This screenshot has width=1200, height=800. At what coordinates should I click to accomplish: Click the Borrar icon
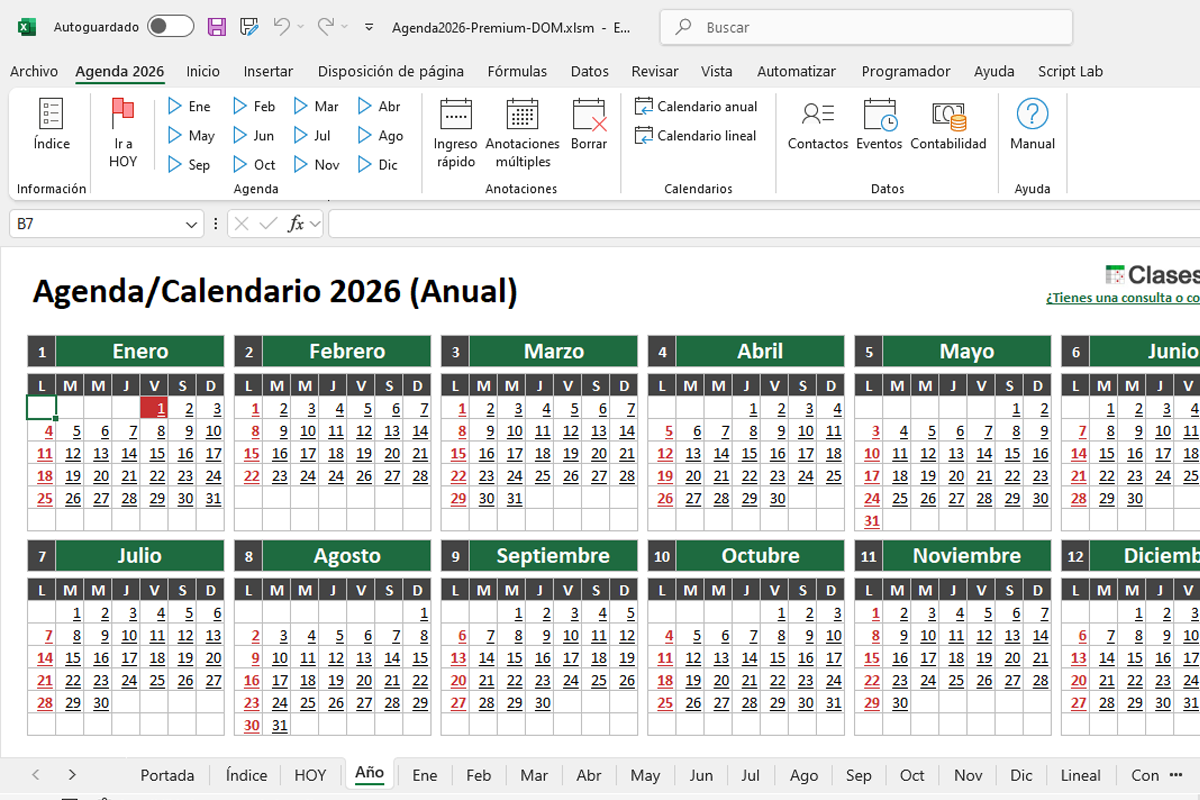589,114
